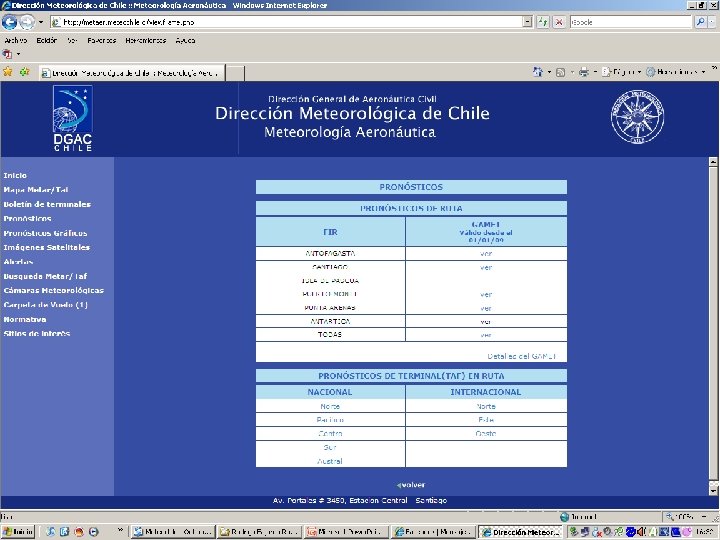Open the Home icon dropdown arrow
Screen dimensions: 720x540
coord(549,72)
